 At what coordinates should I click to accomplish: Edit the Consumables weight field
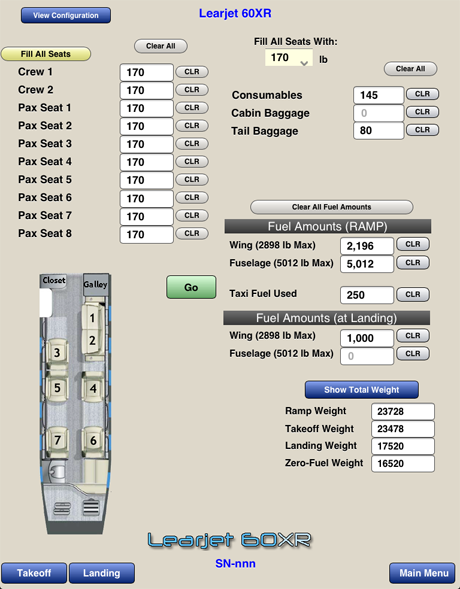tap(379, 95)
